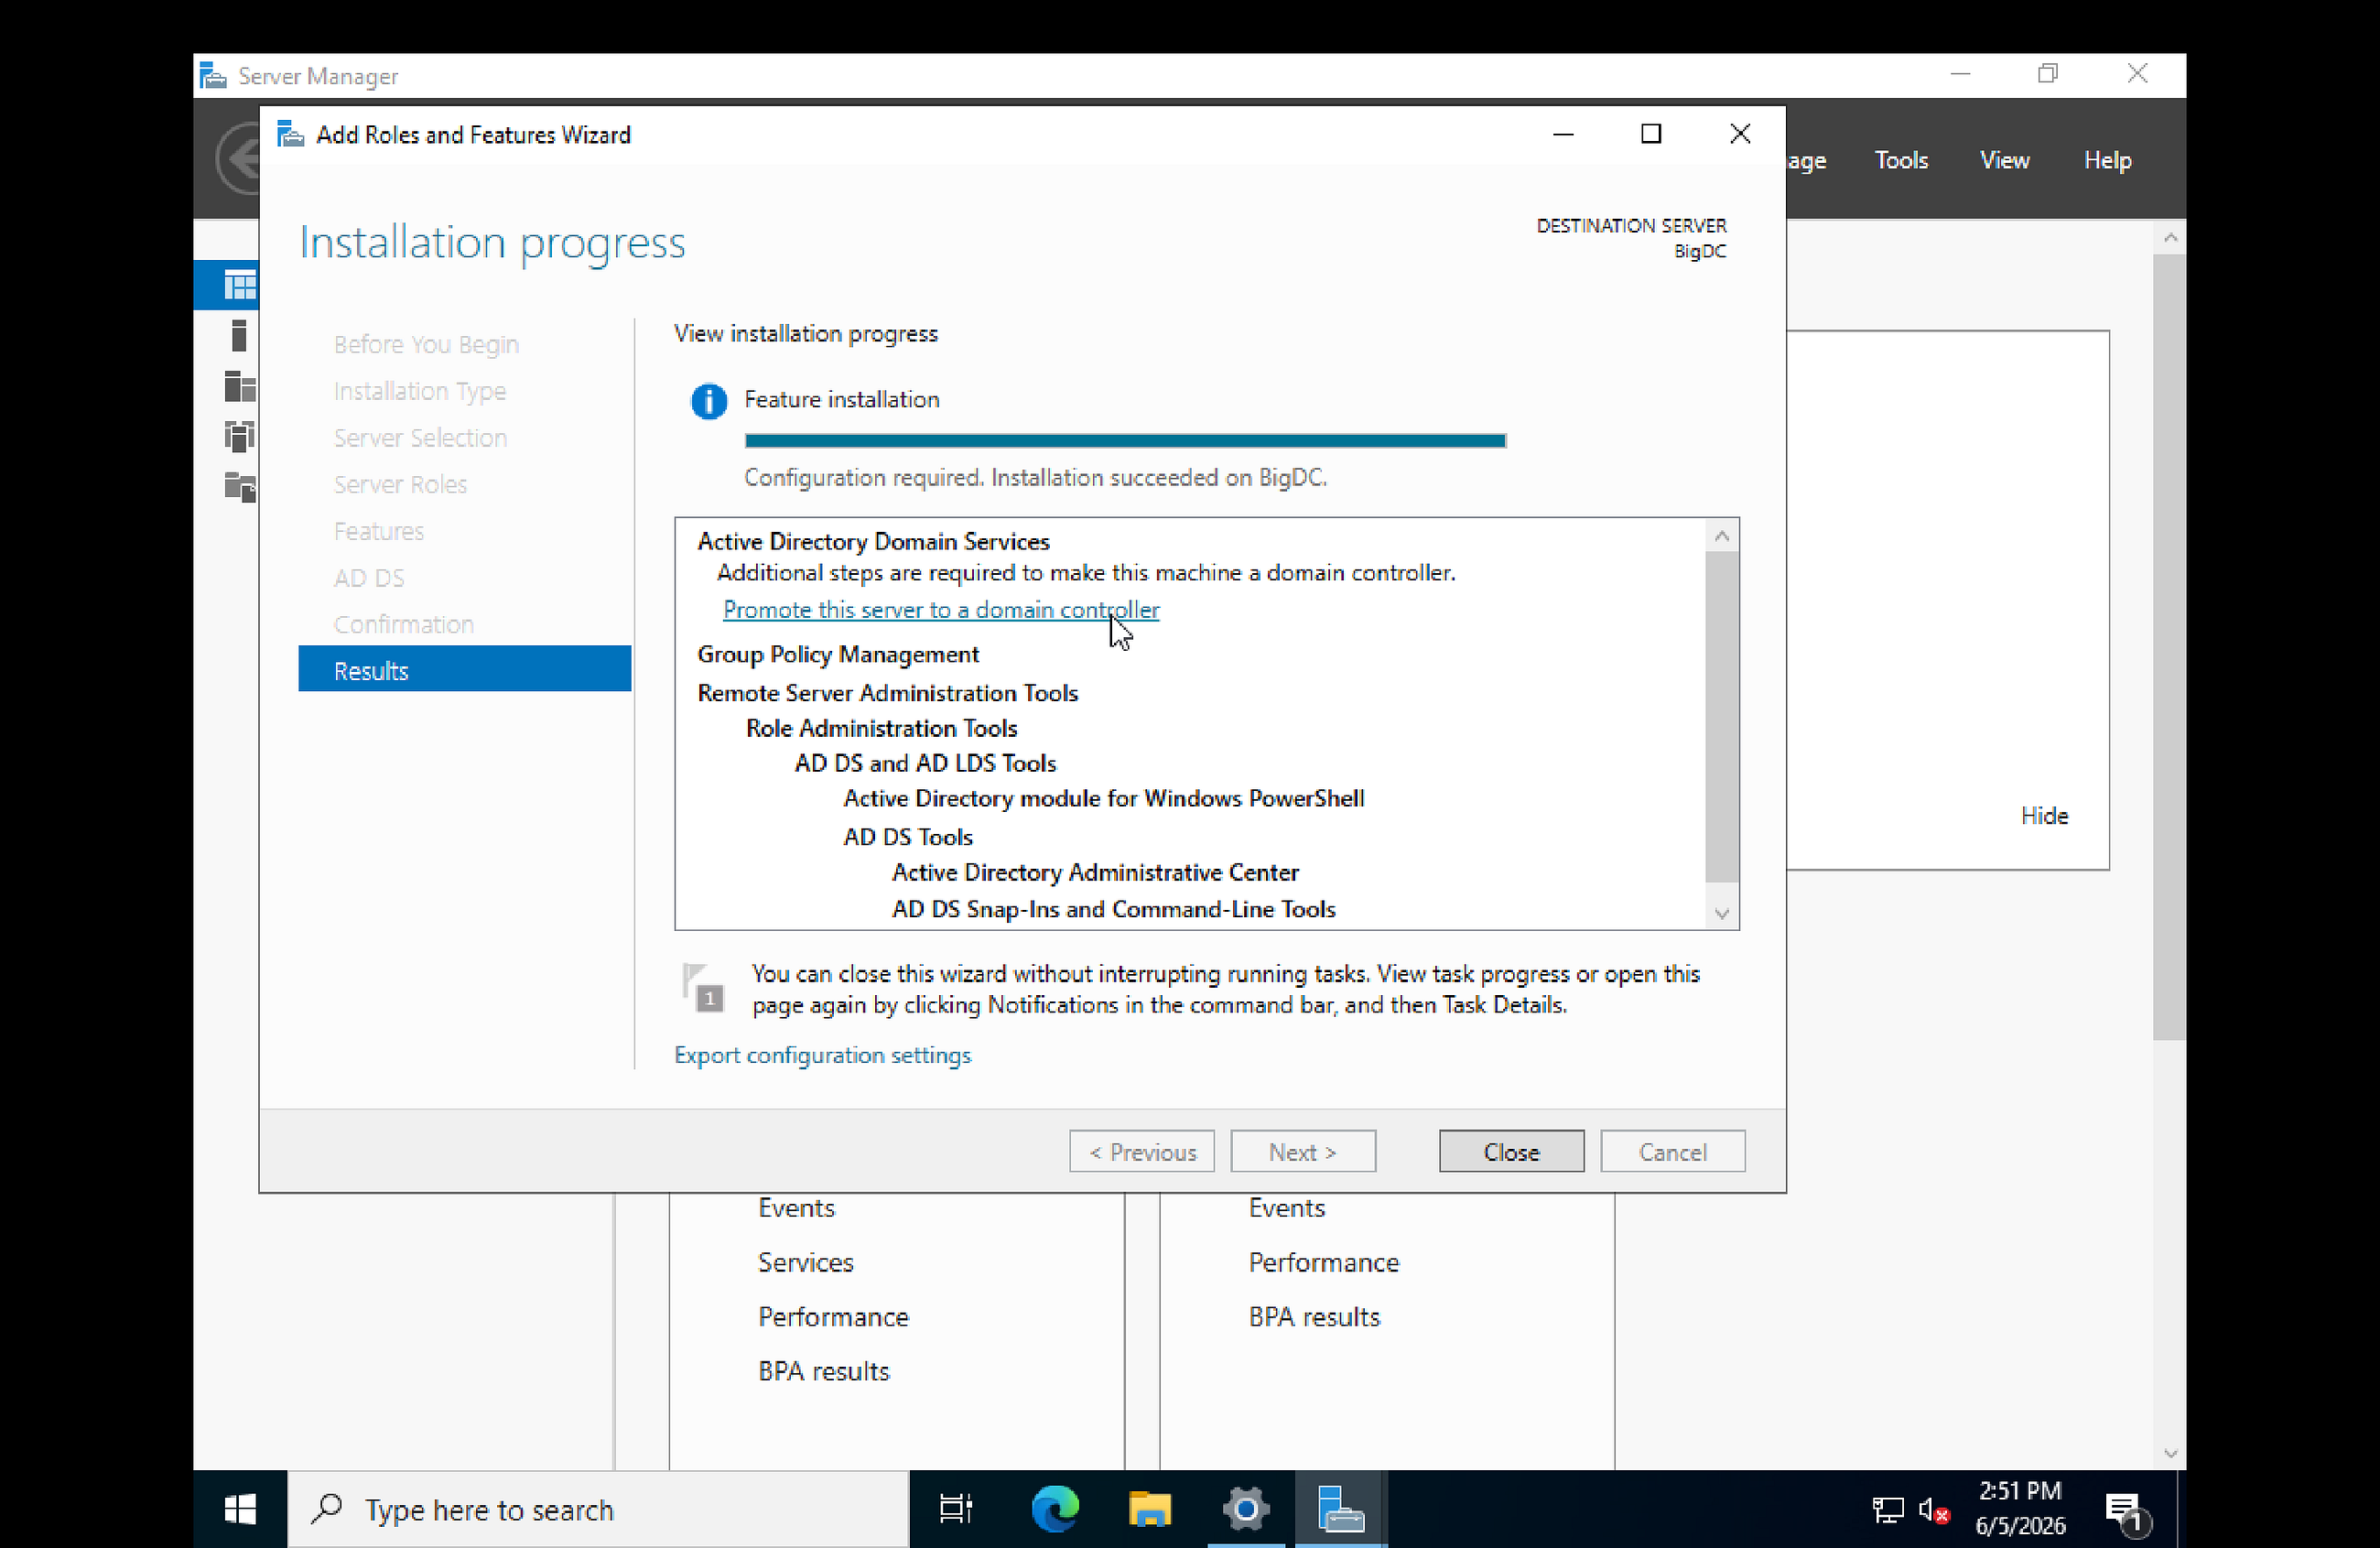The width and height of the screenshot is (2380, 1548).
Task: Switch to Server Manager taskbar icon
Action: tap(1340, 1508)
